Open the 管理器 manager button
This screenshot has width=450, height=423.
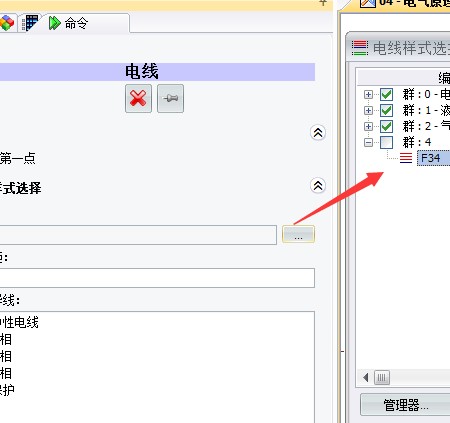[x=405, y=405]
